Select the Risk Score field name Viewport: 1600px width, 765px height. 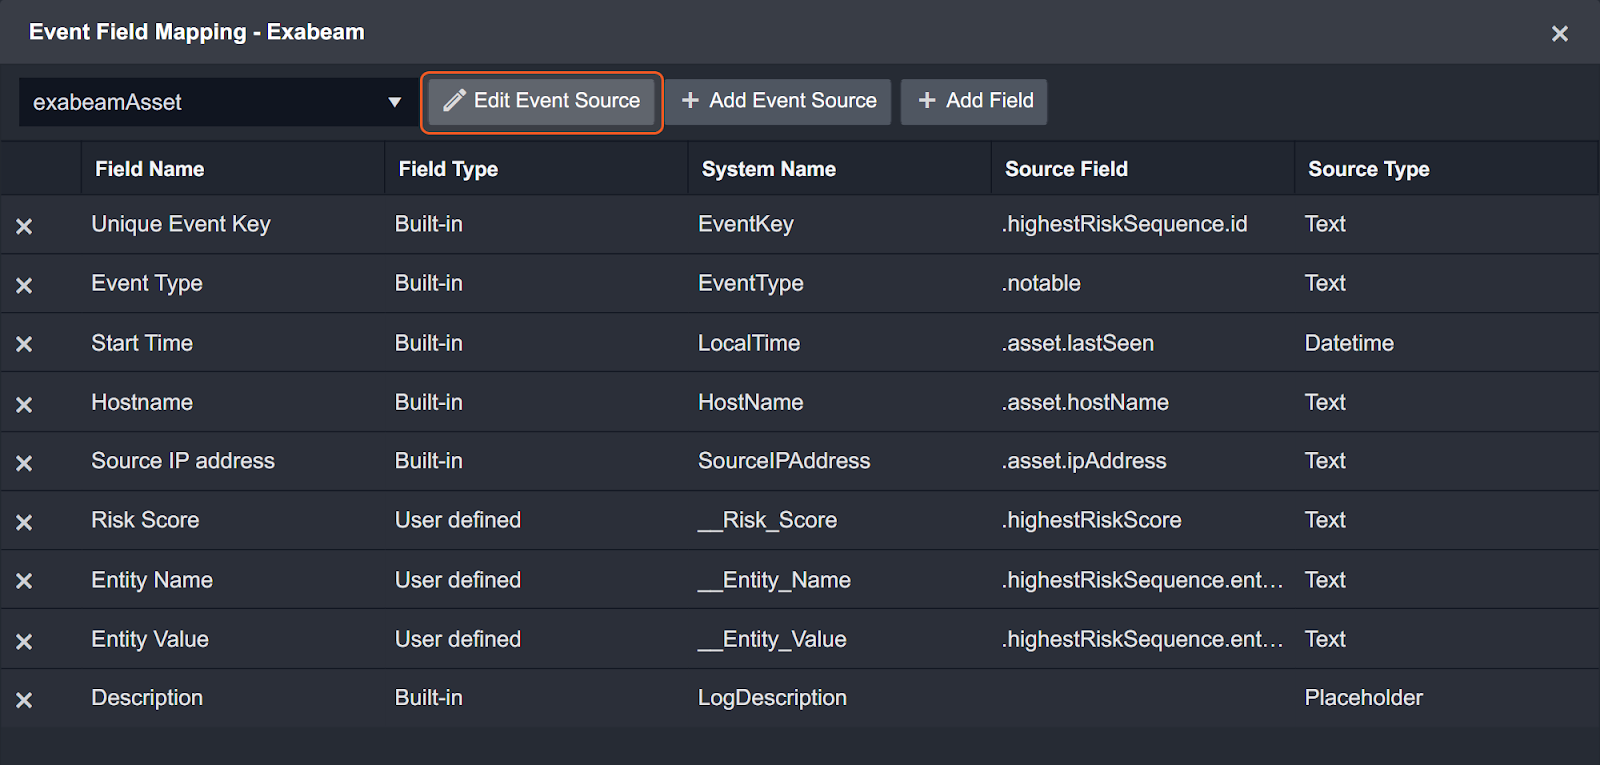click(x=145, y=520)
